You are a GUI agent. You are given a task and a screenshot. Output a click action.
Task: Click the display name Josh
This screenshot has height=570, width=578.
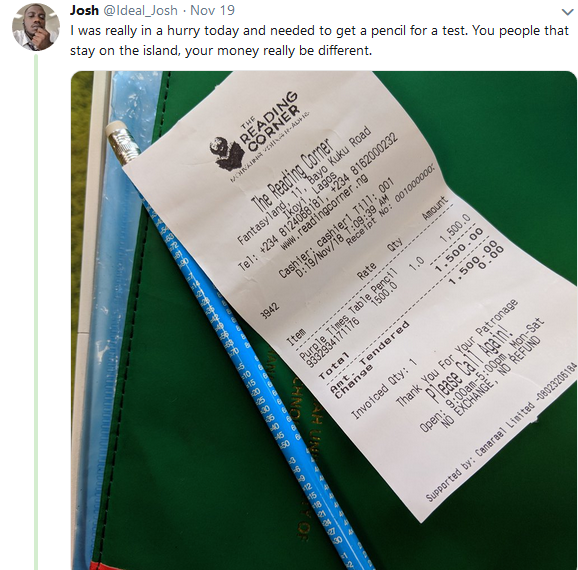[x=84, y=10]
